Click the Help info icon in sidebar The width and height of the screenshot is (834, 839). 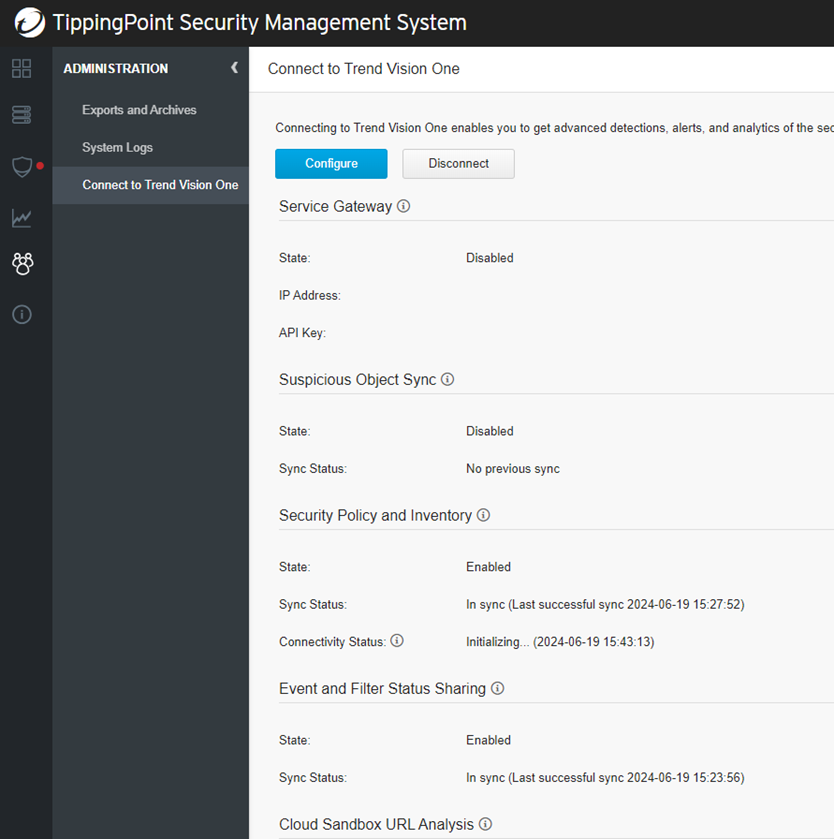click(21, 314)
